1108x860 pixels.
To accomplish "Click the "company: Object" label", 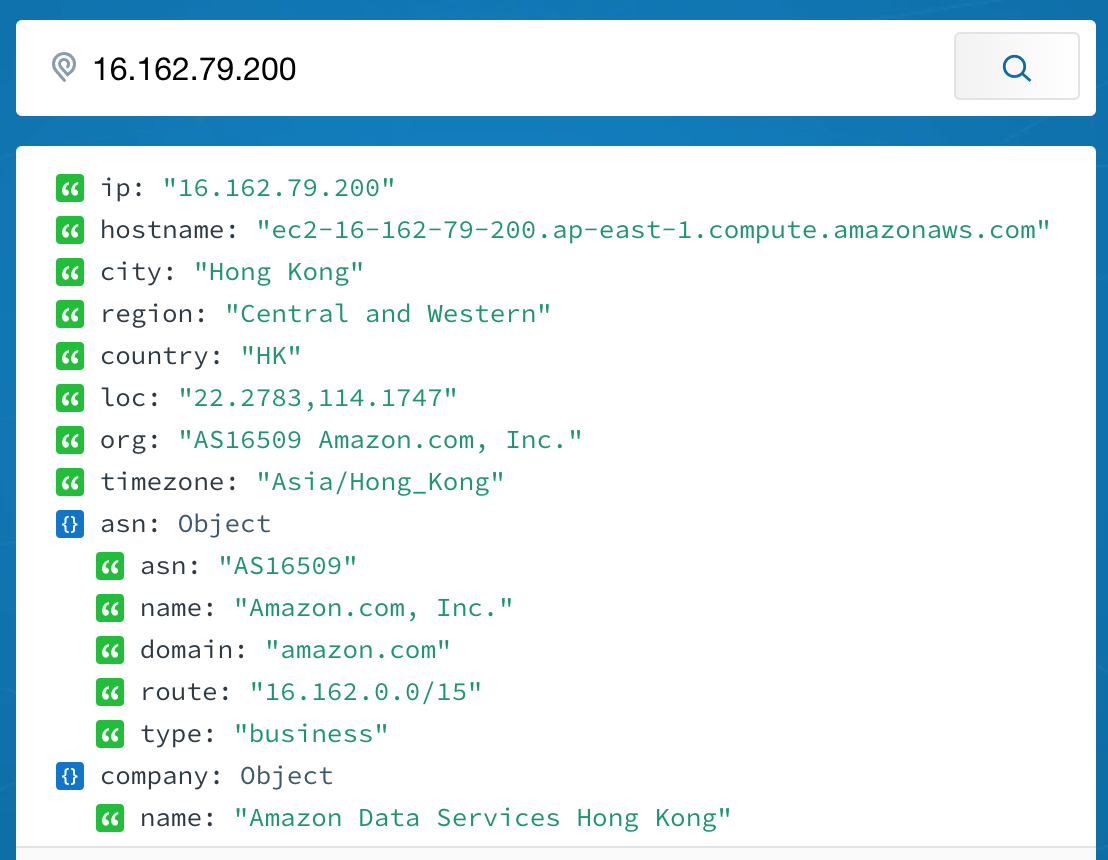I will pos(216,777).
